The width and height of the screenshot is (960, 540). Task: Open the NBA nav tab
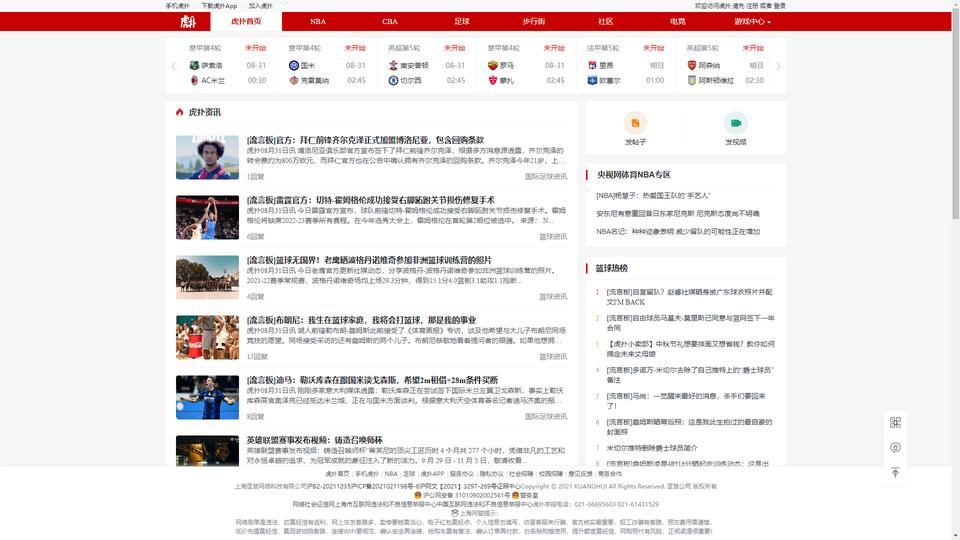[x=318, y=21]
